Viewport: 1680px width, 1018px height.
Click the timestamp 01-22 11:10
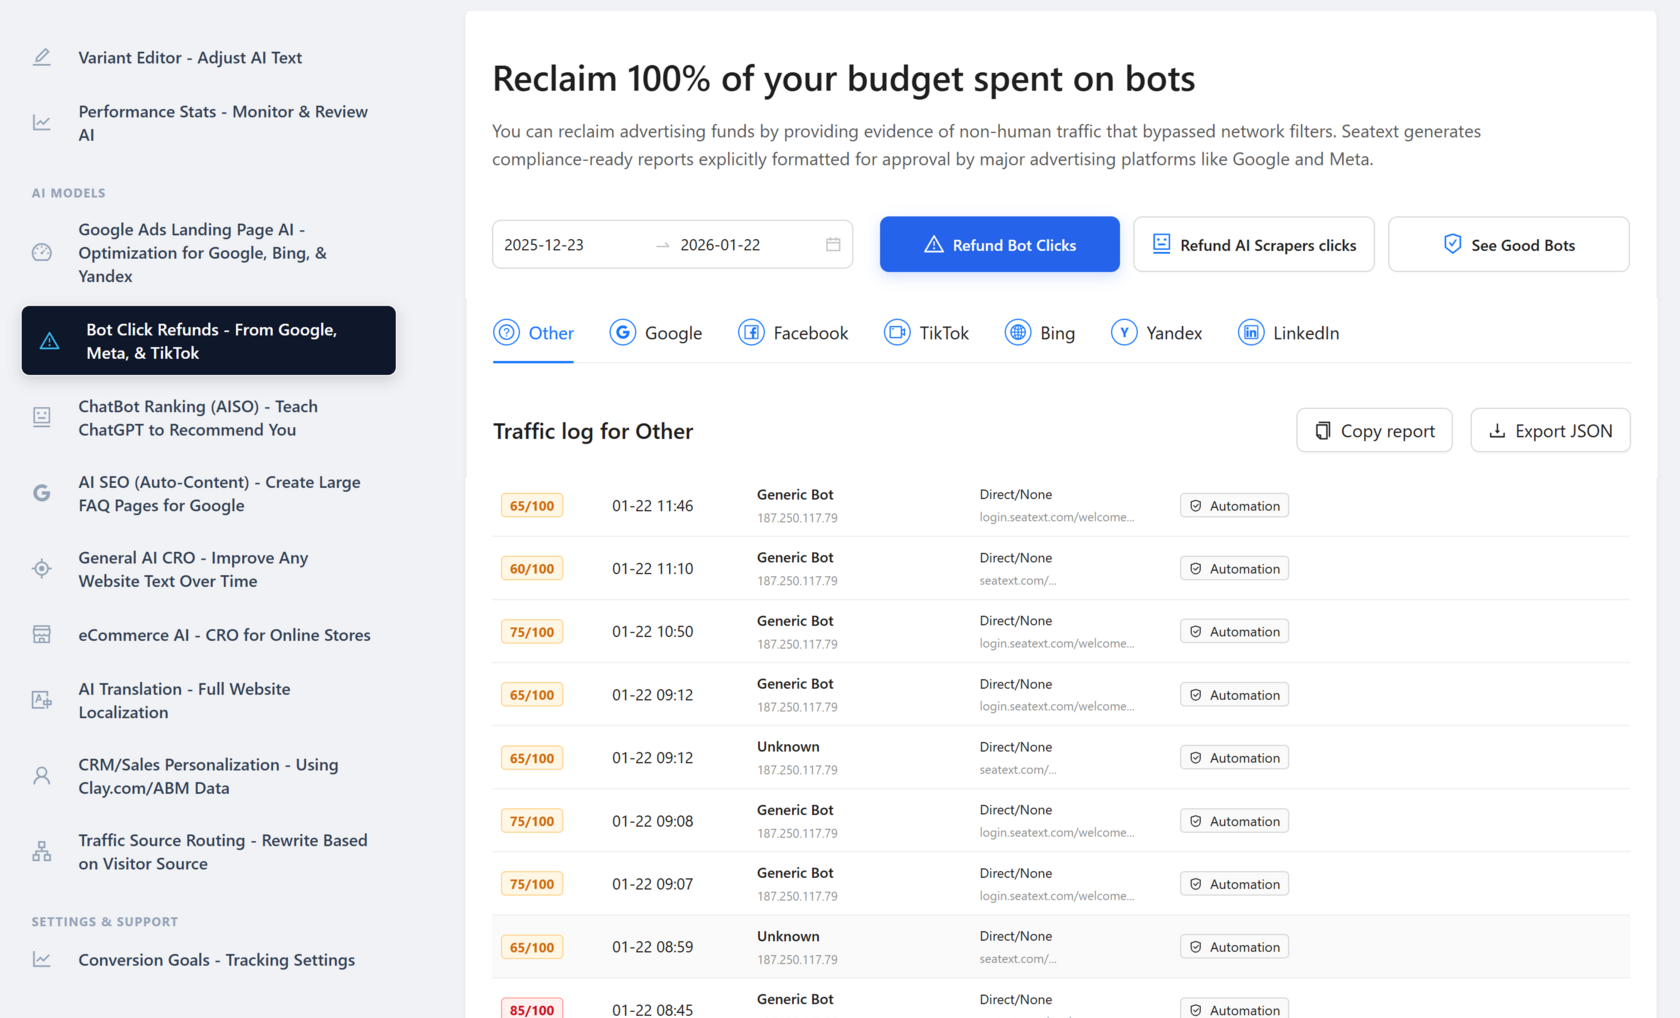click(x=653, y=569)
